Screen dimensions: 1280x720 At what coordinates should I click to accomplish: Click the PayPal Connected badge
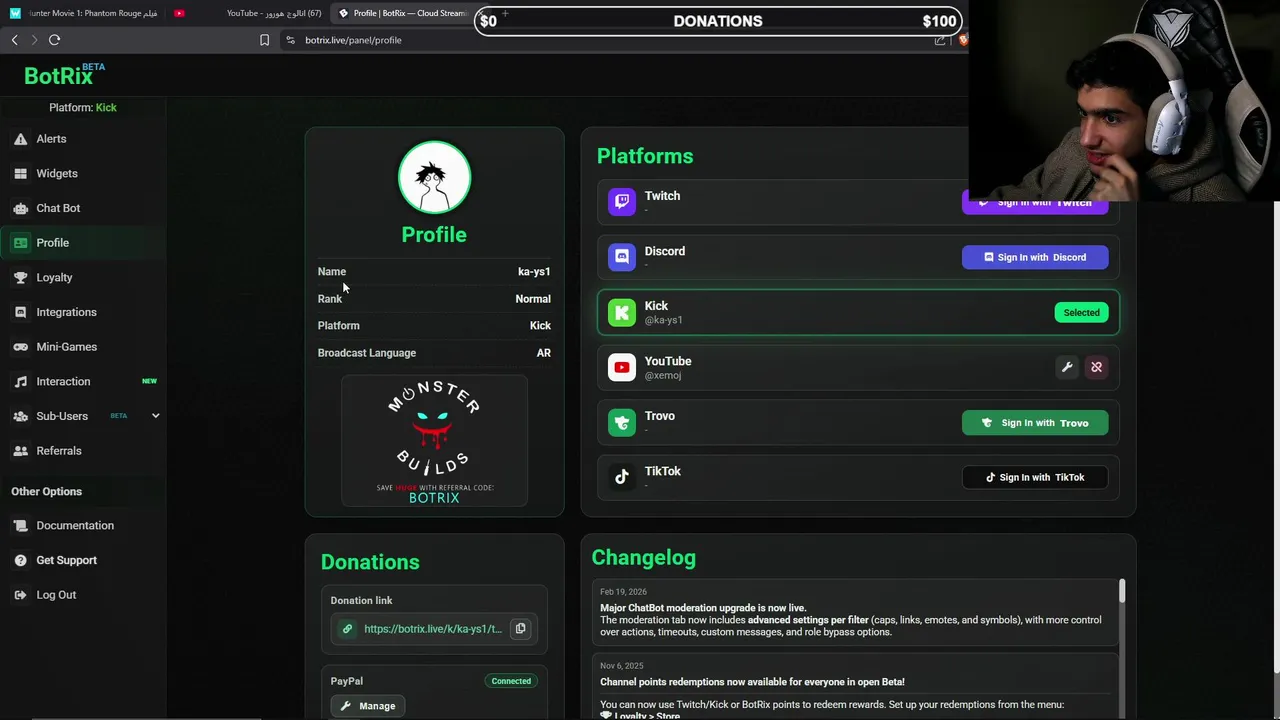(511, 681)
